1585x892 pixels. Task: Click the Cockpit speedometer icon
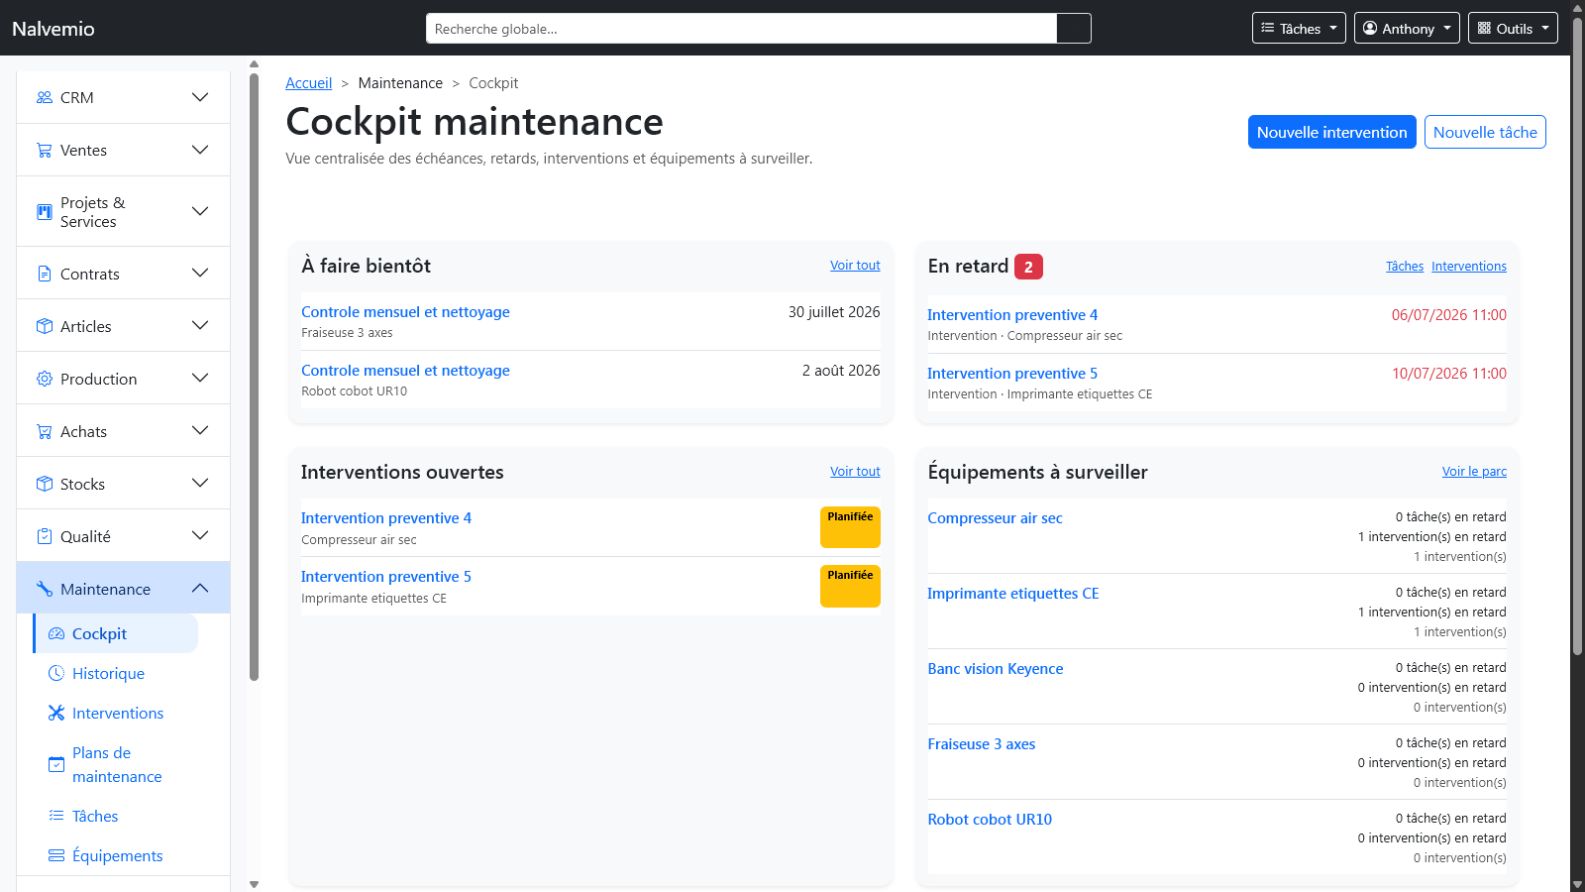[56, 634]
